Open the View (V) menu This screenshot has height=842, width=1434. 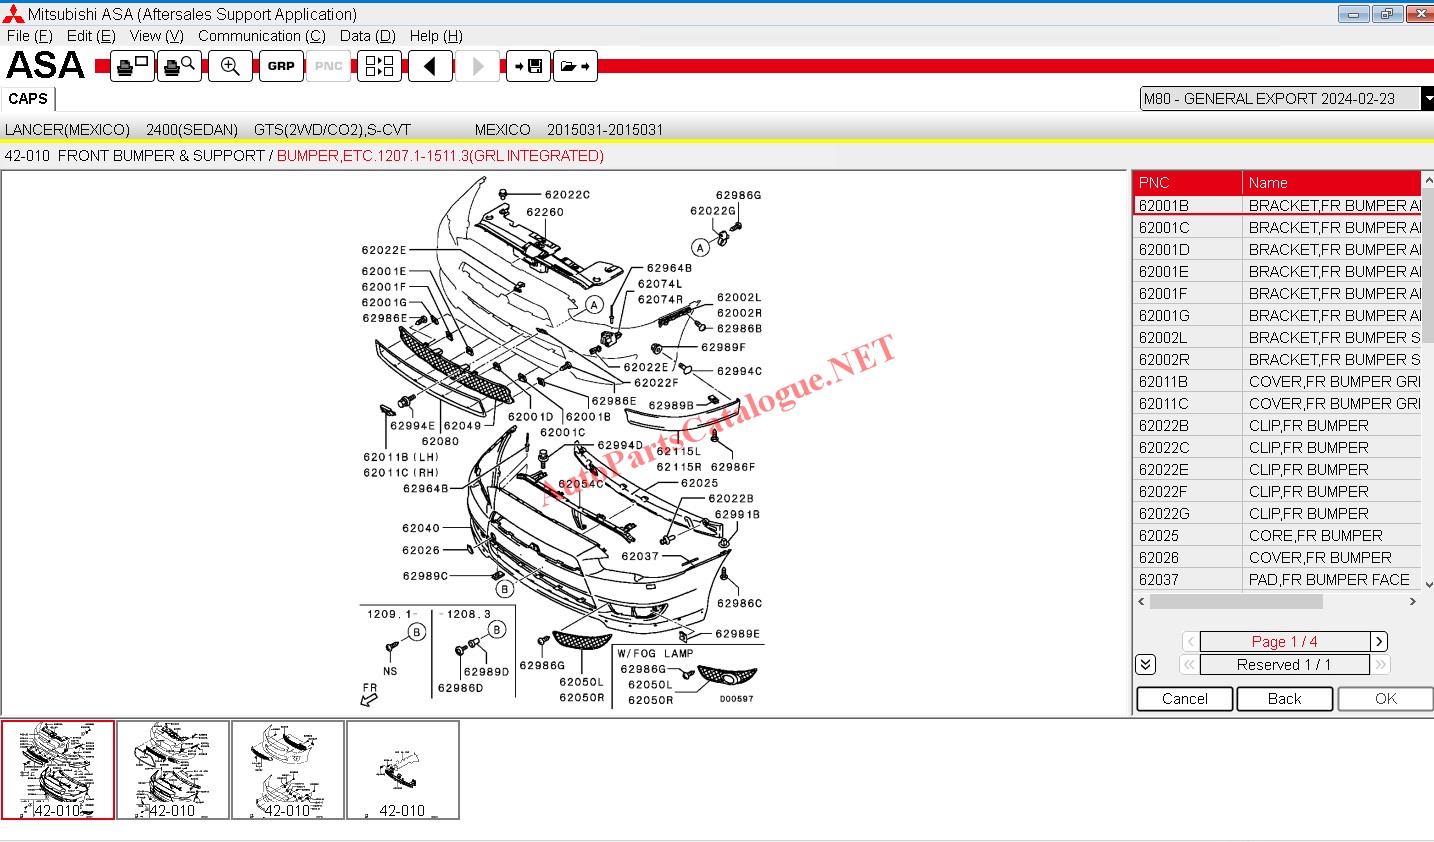(157, 36)
